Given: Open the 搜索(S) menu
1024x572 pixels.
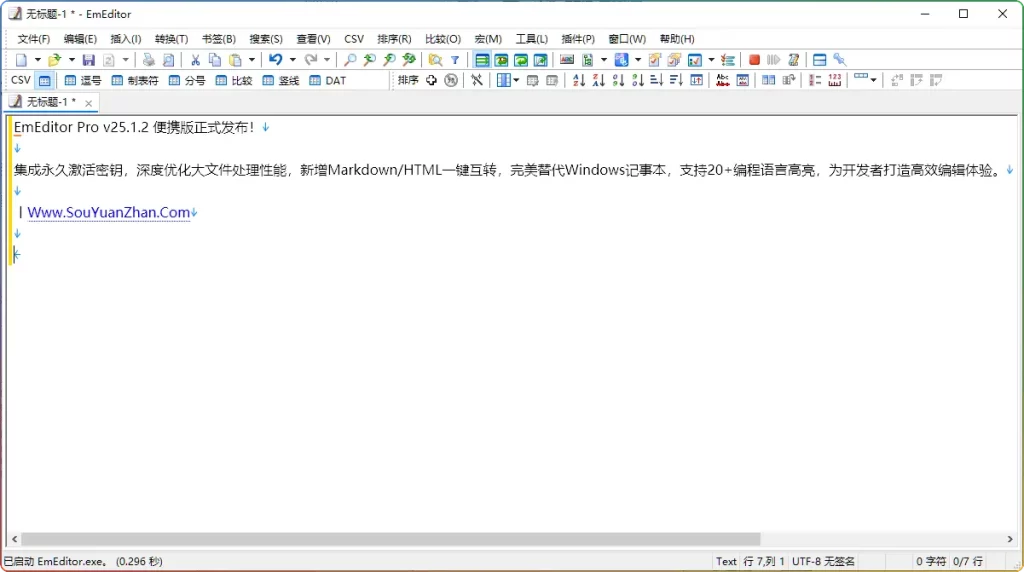Looking at the screenshot, I should tap(266, 39).
